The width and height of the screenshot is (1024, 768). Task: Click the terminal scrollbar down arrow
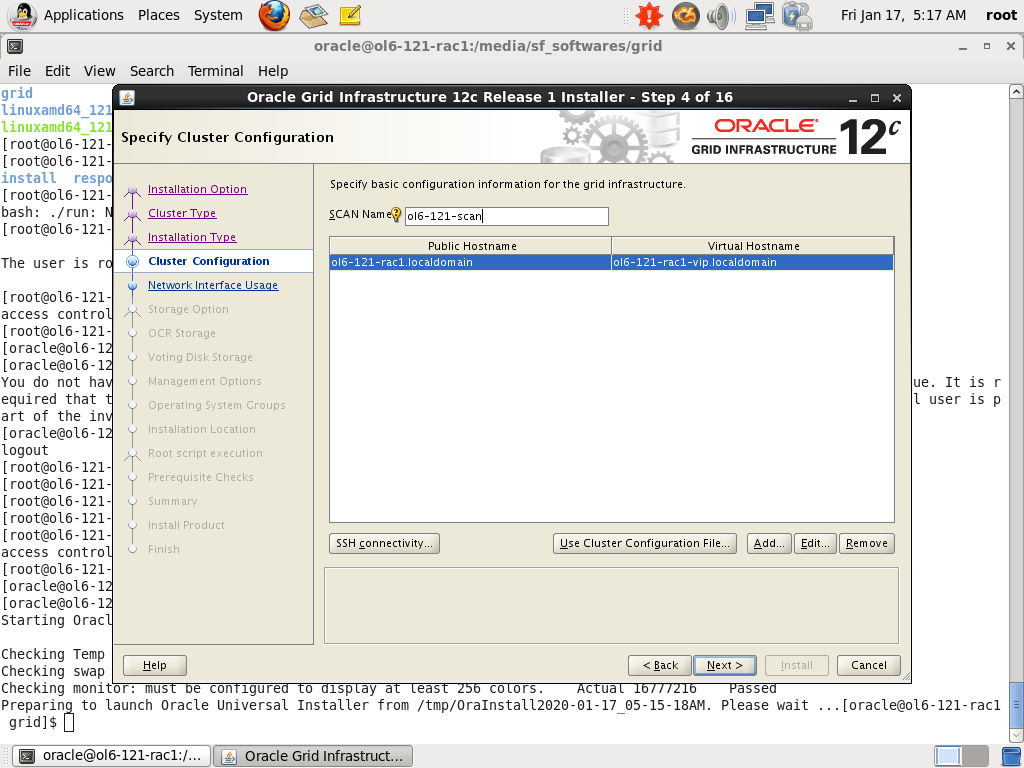coord(1016,737)
